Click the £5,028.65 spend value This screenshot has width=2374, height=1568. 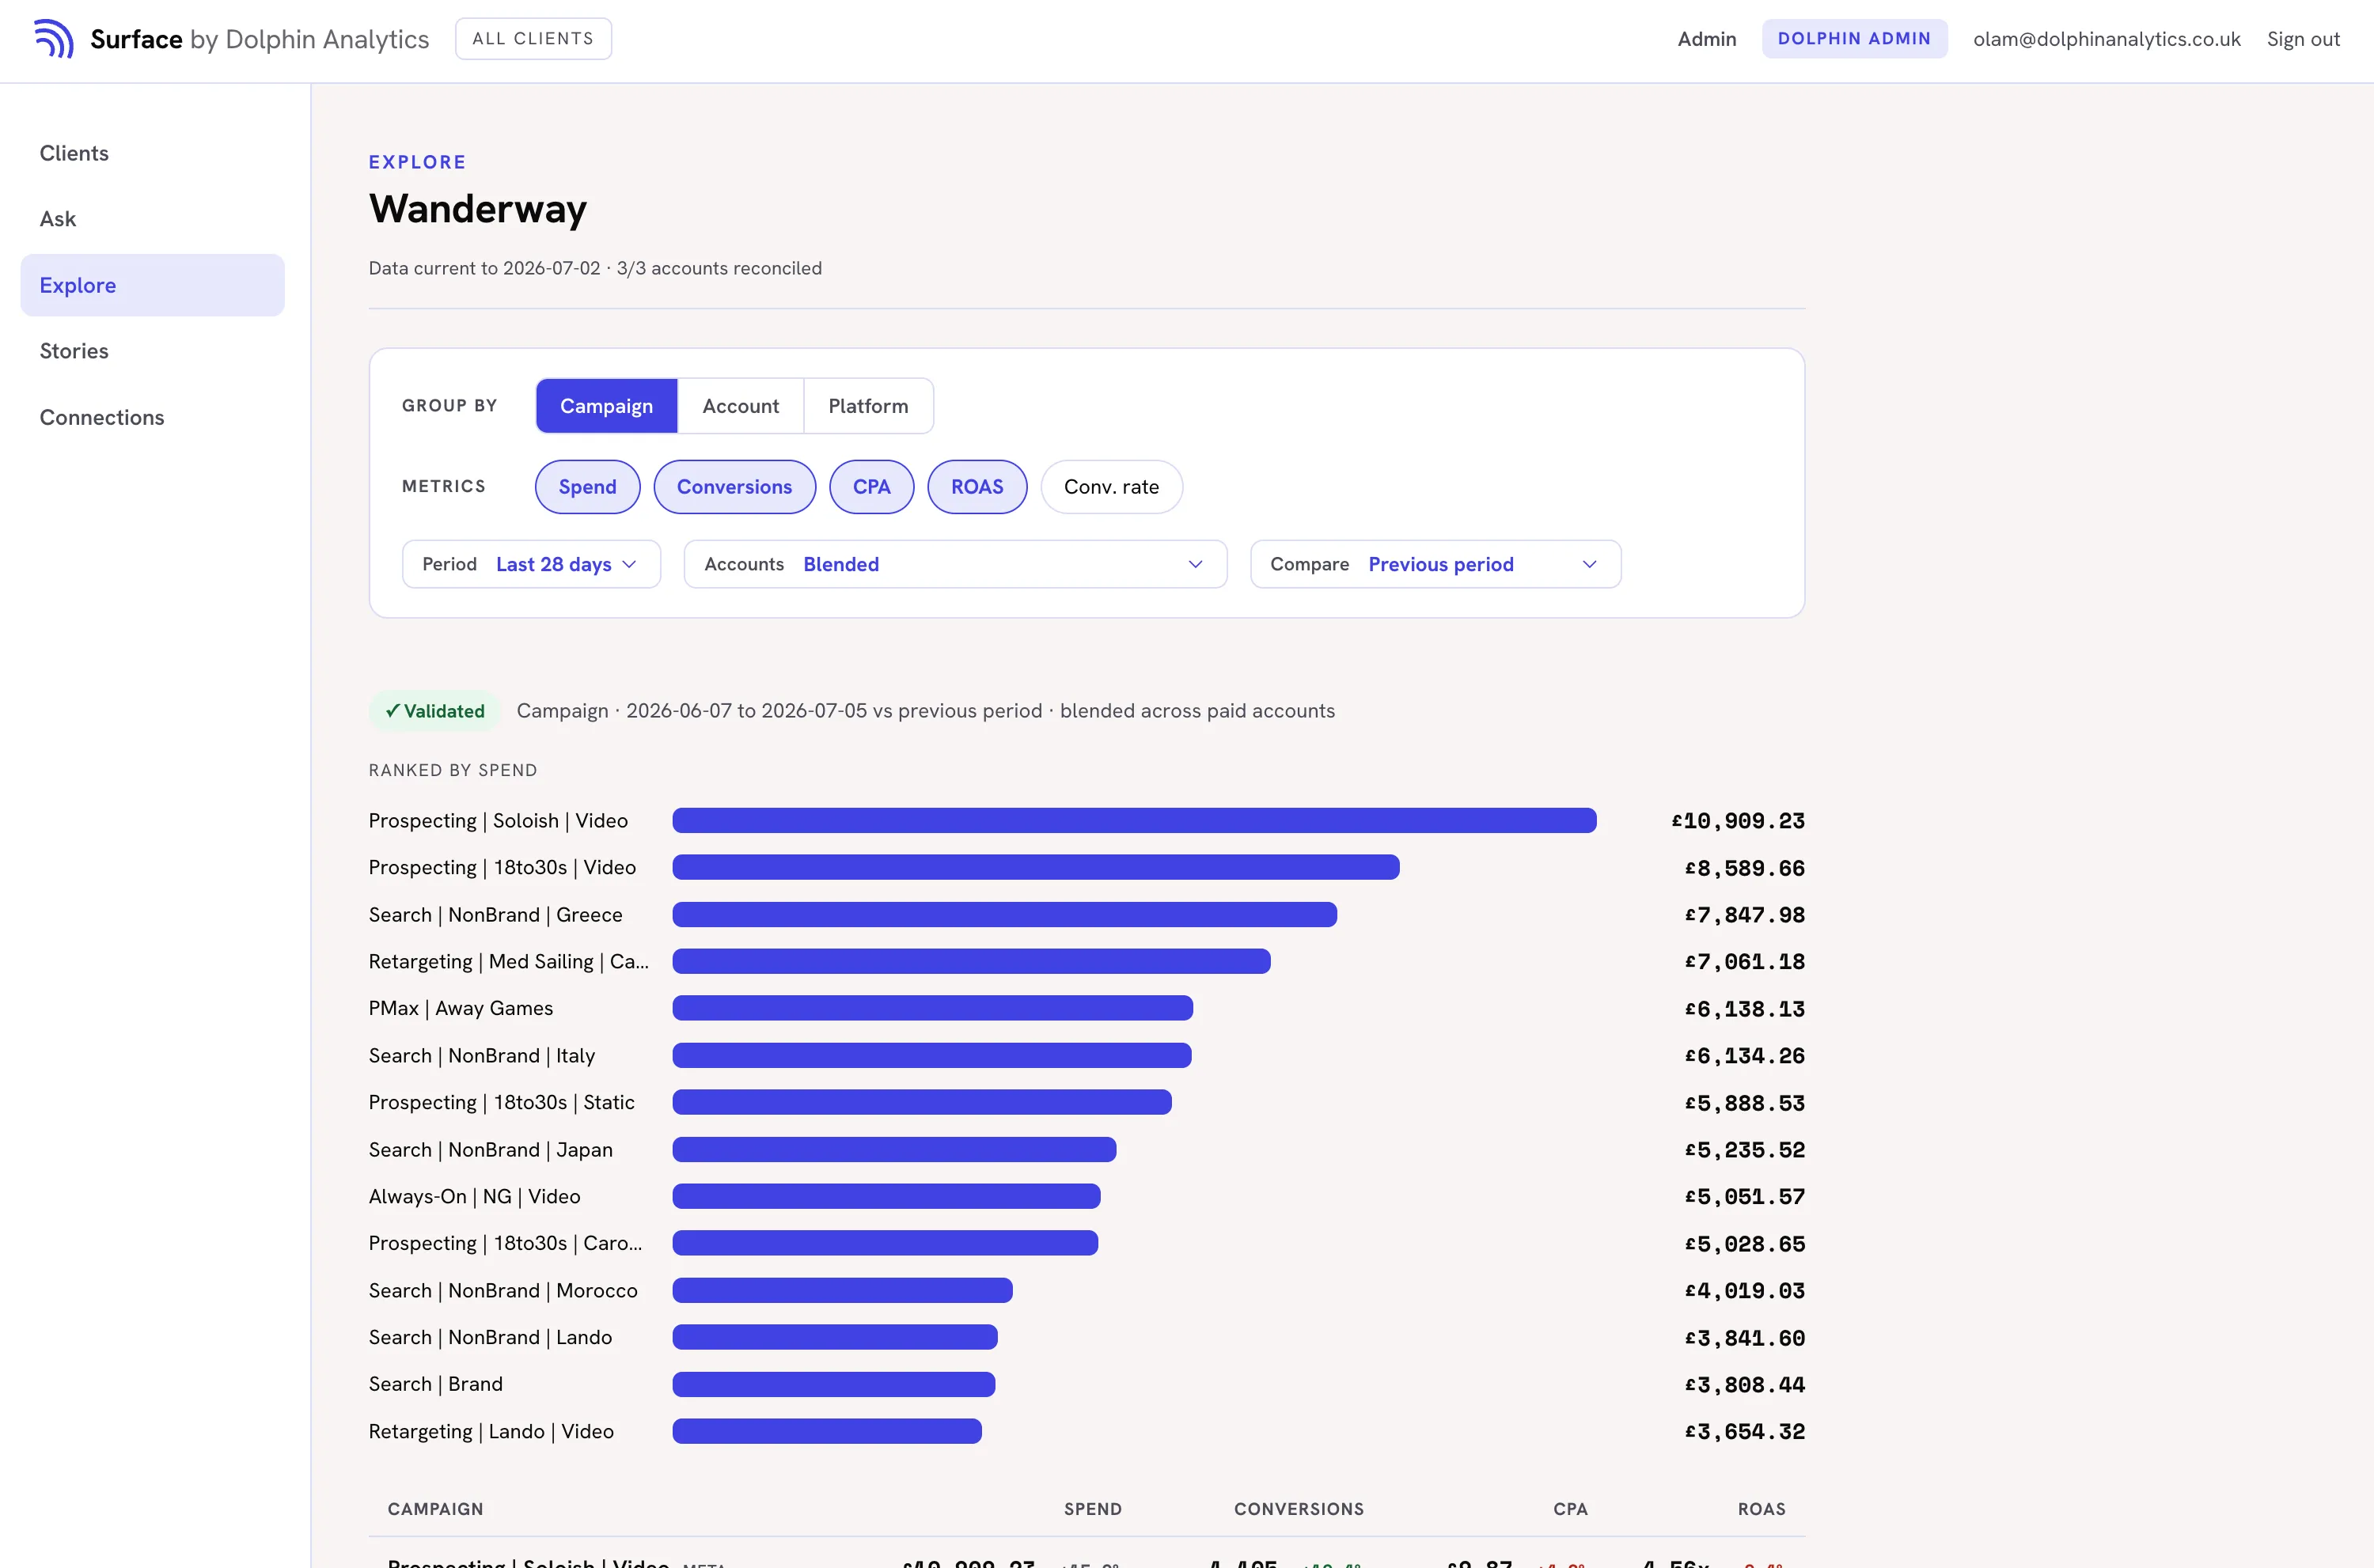tap(1745, 1244)
